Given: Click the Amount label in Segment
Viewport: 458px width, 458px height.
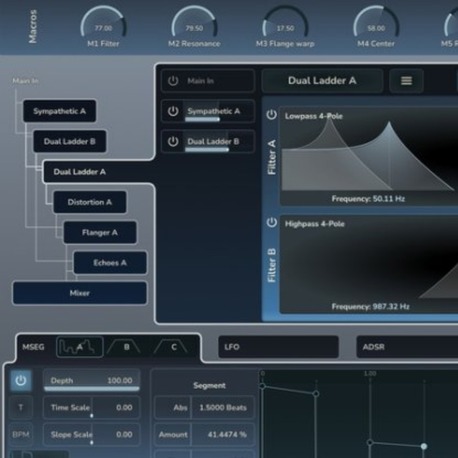Looking at the screenshot, I should pyautogui.click(x=173, y=434).
